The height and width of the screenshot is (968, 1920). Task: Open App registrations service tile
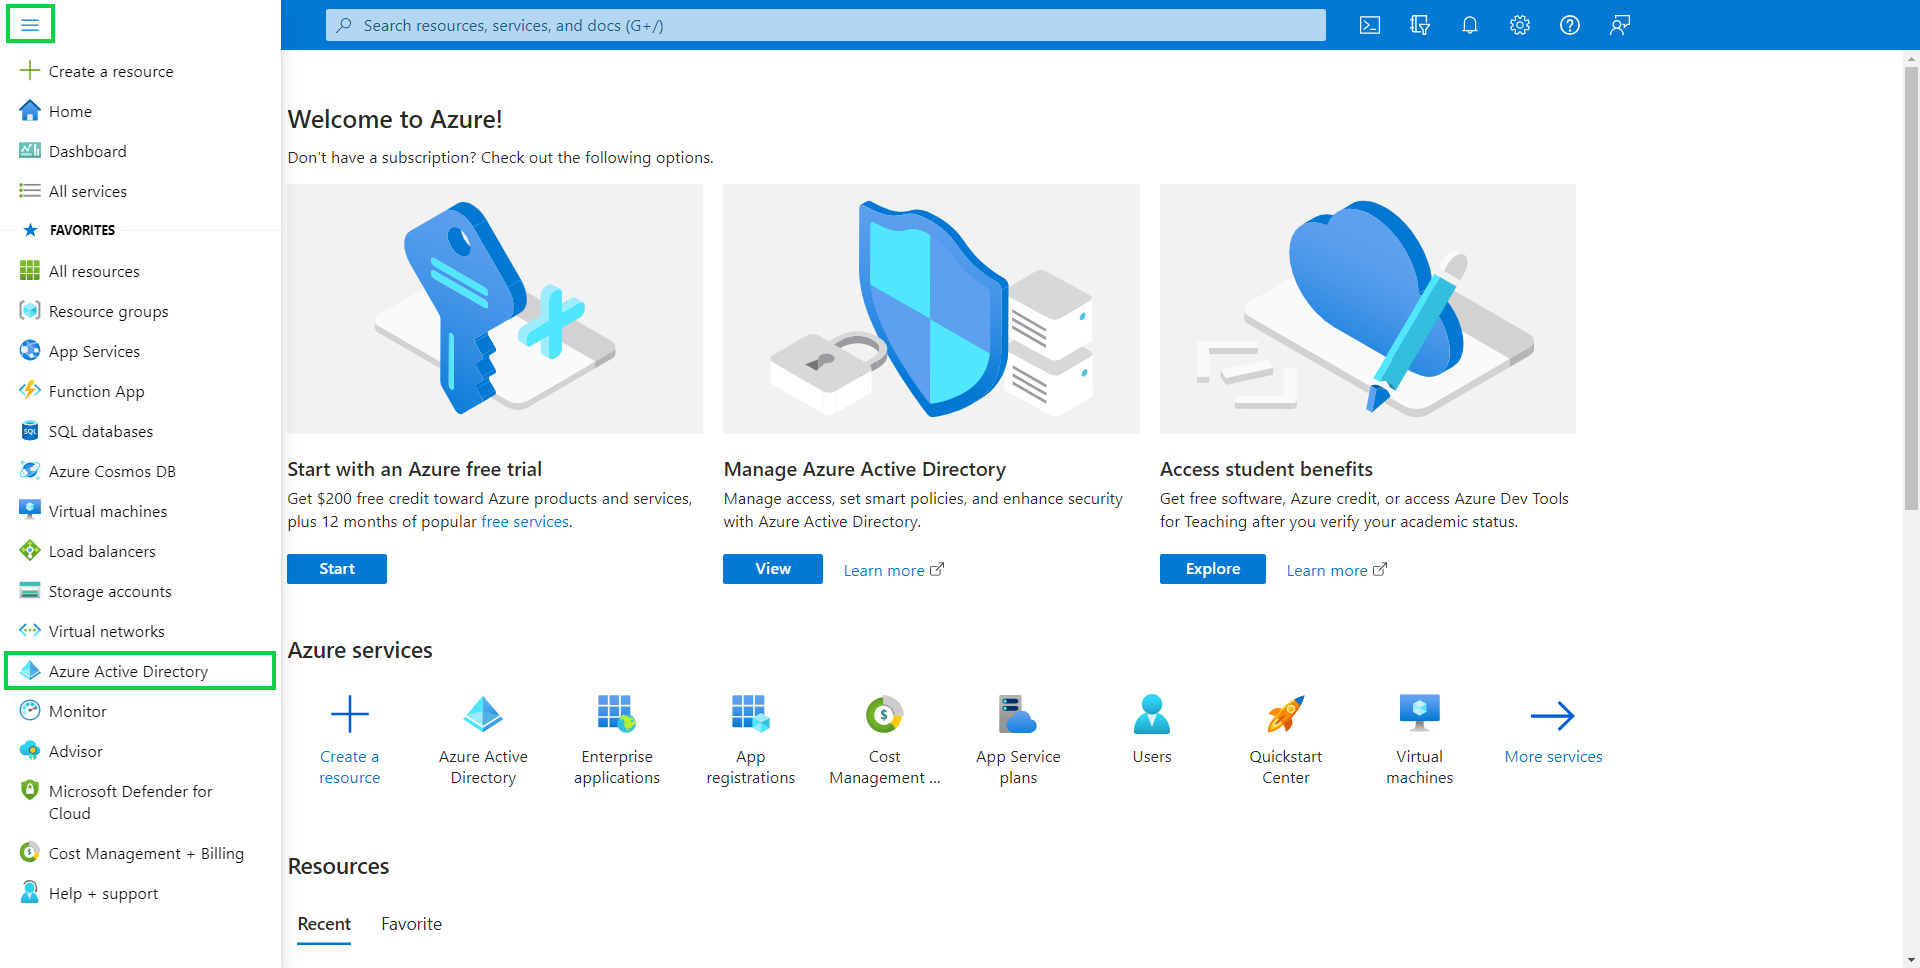click(x=751, y=740)
